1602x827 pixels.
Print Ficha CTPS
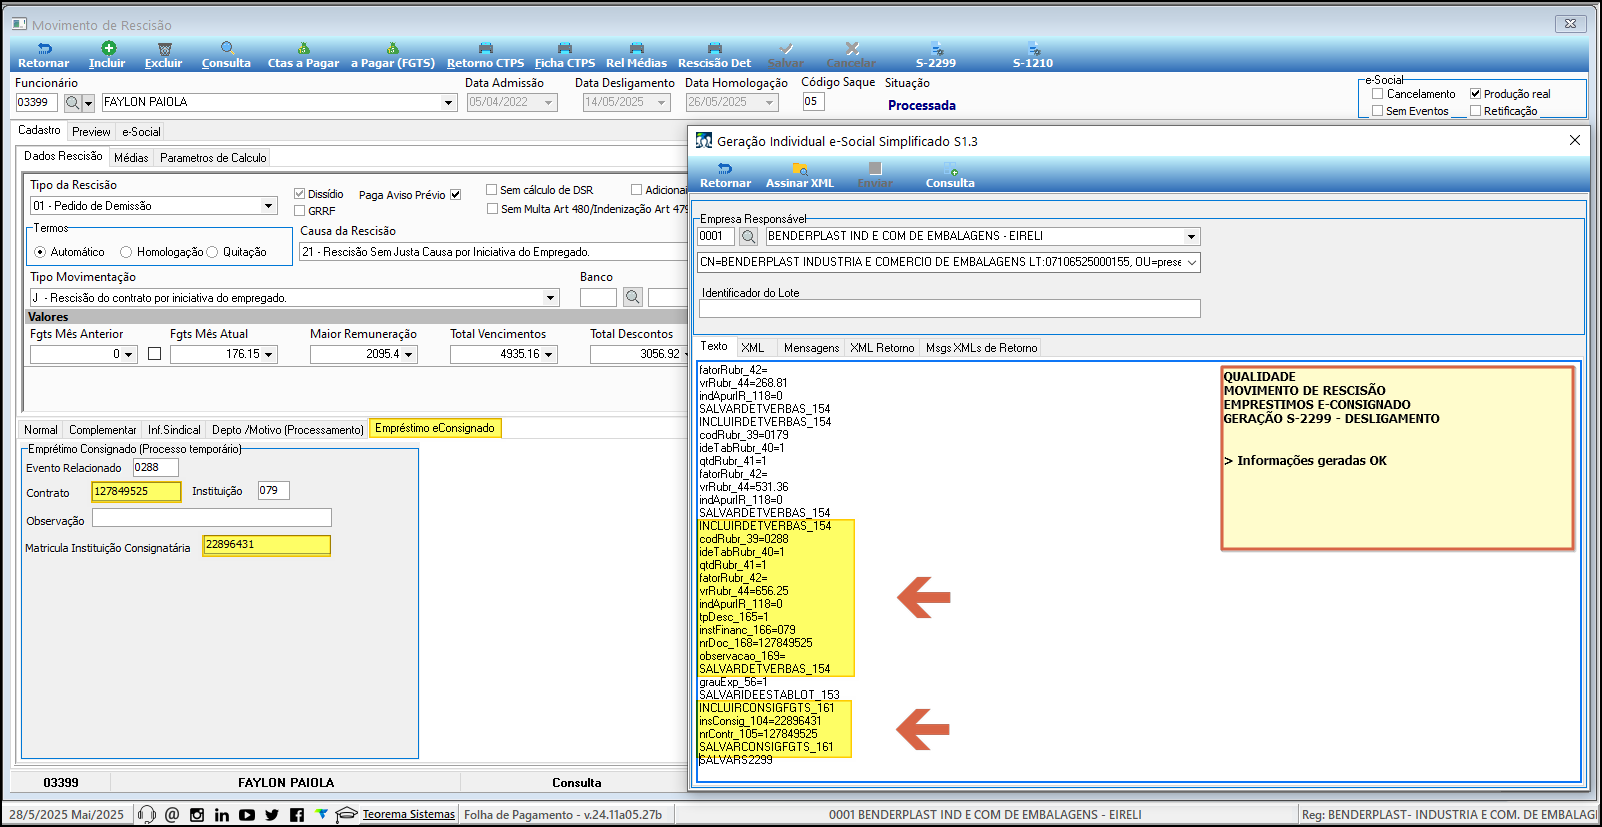565,55
